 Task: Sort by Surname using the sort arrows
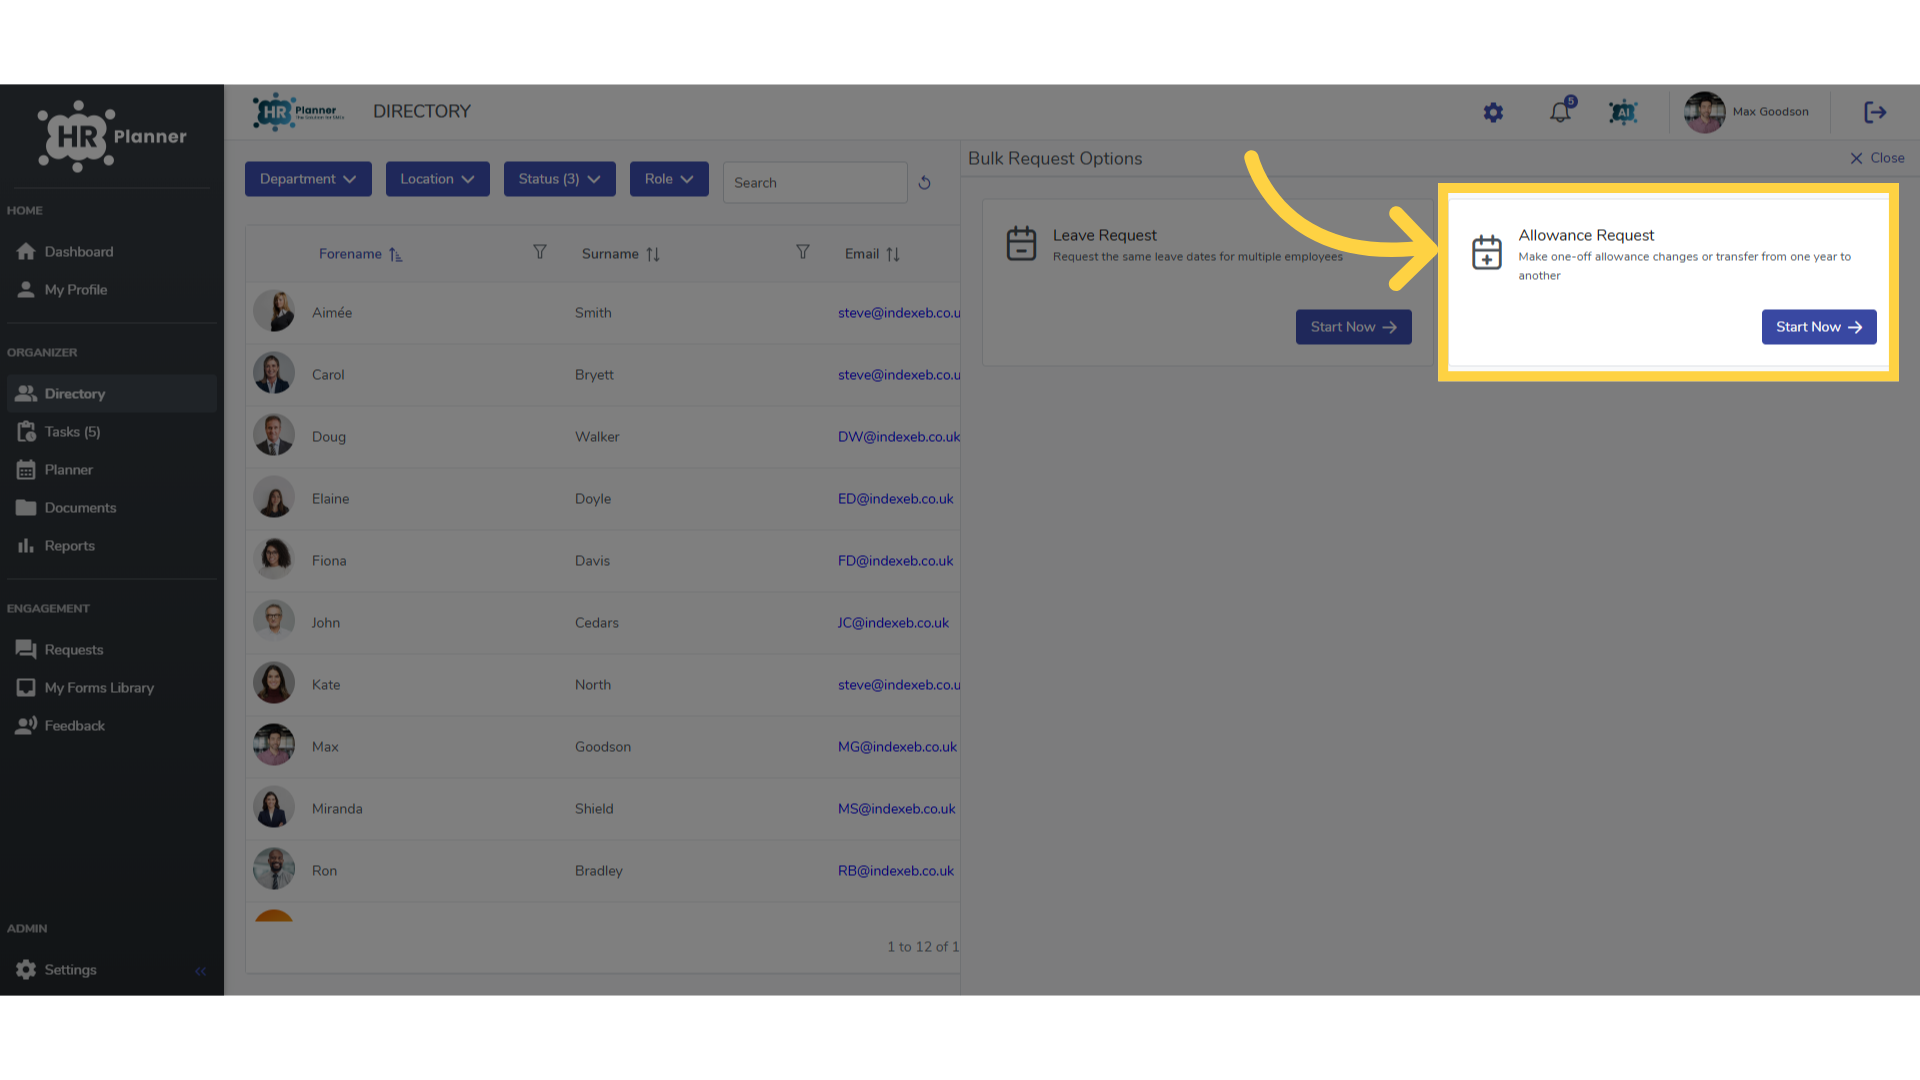pyautogui.click(x=653, y=255)
